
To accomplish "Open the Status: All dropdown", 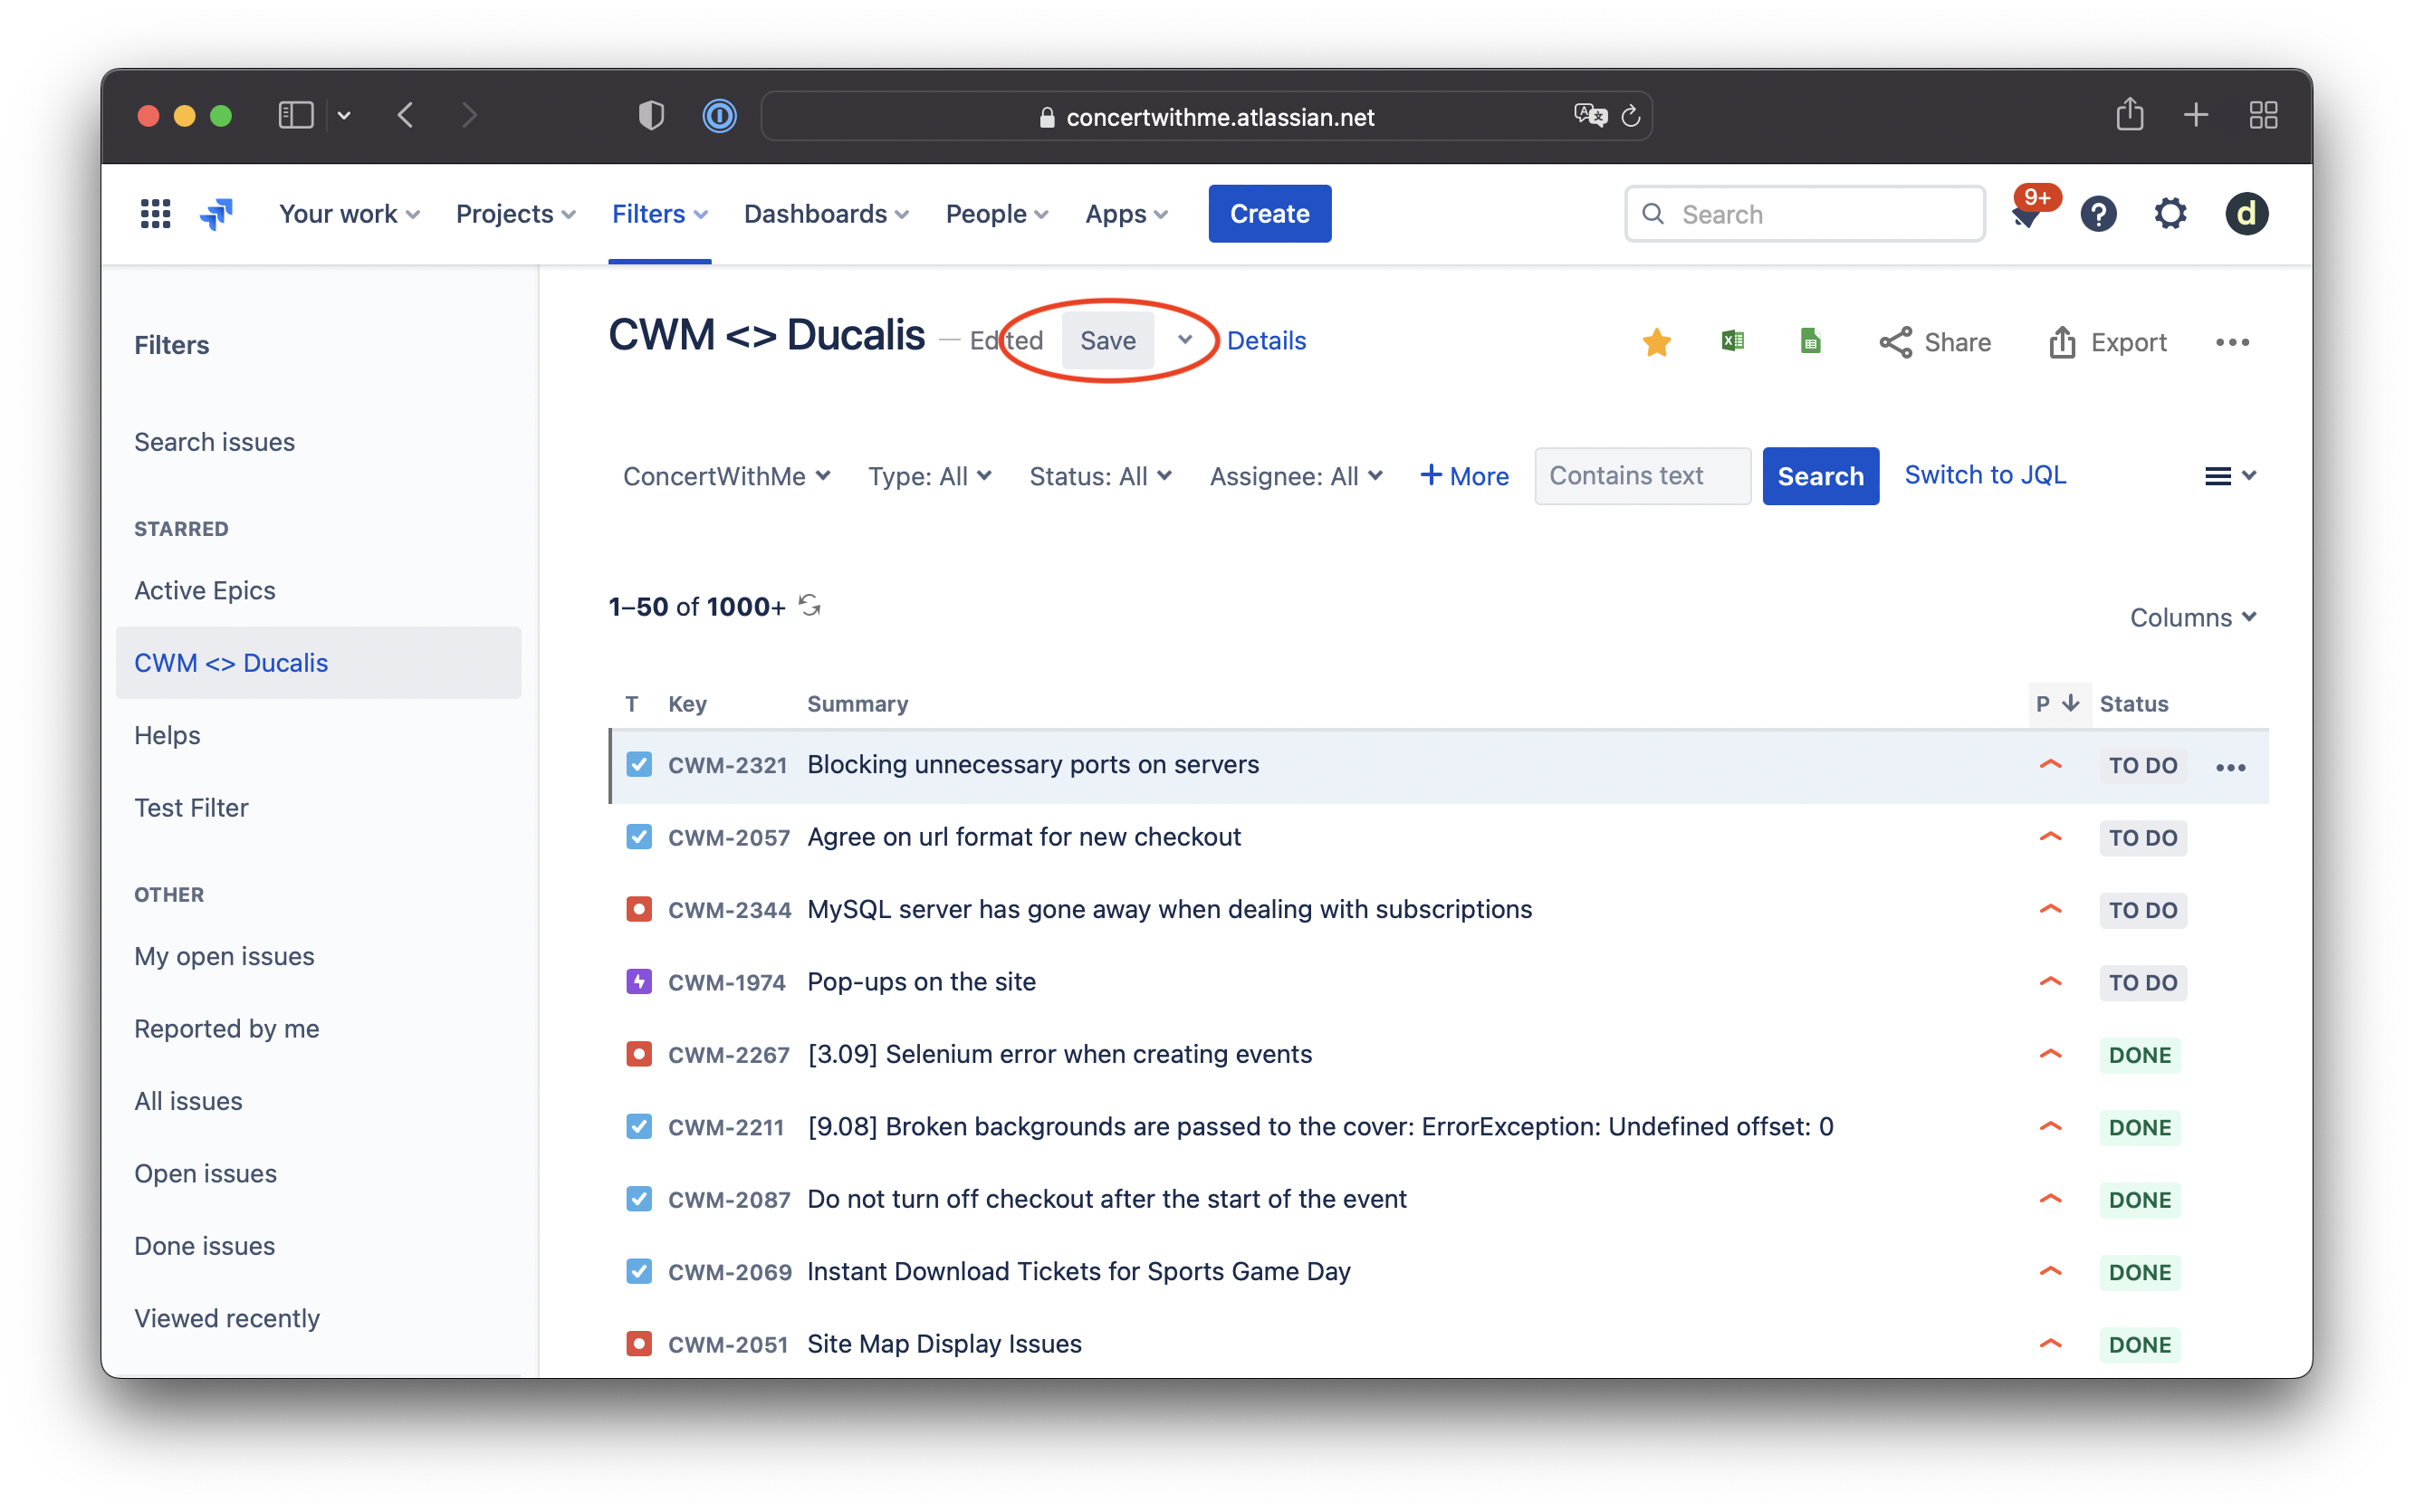I will [1099, 476].
